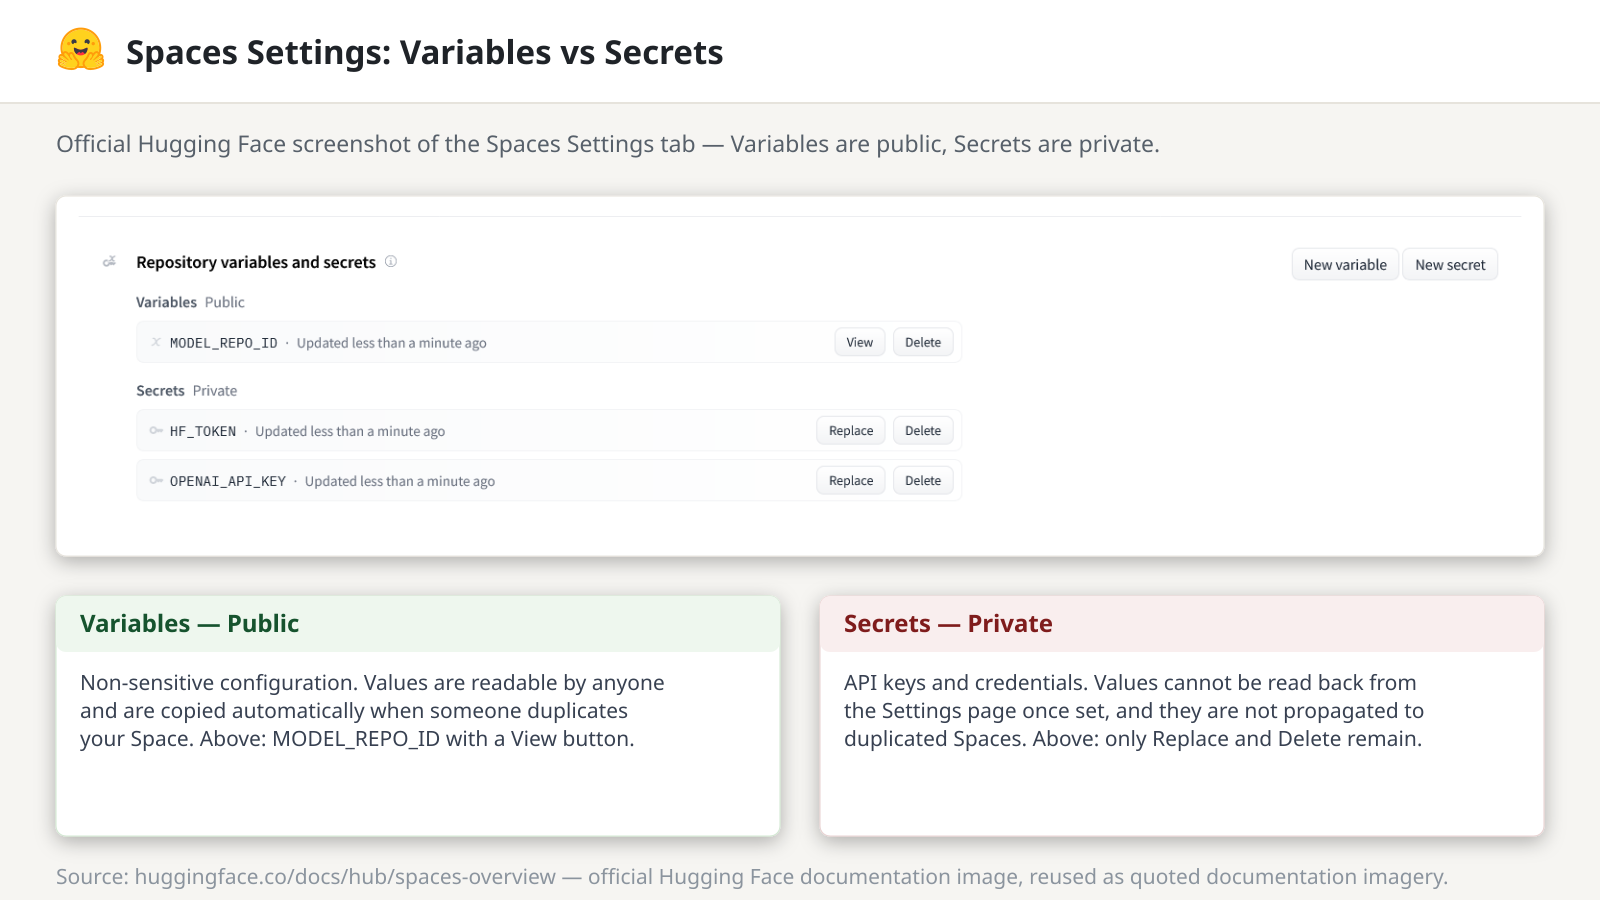Viewport: 1600px width, 900px height.
Task: Replace the OPENAI_API_KEY secret
Action: pos(851,481)
